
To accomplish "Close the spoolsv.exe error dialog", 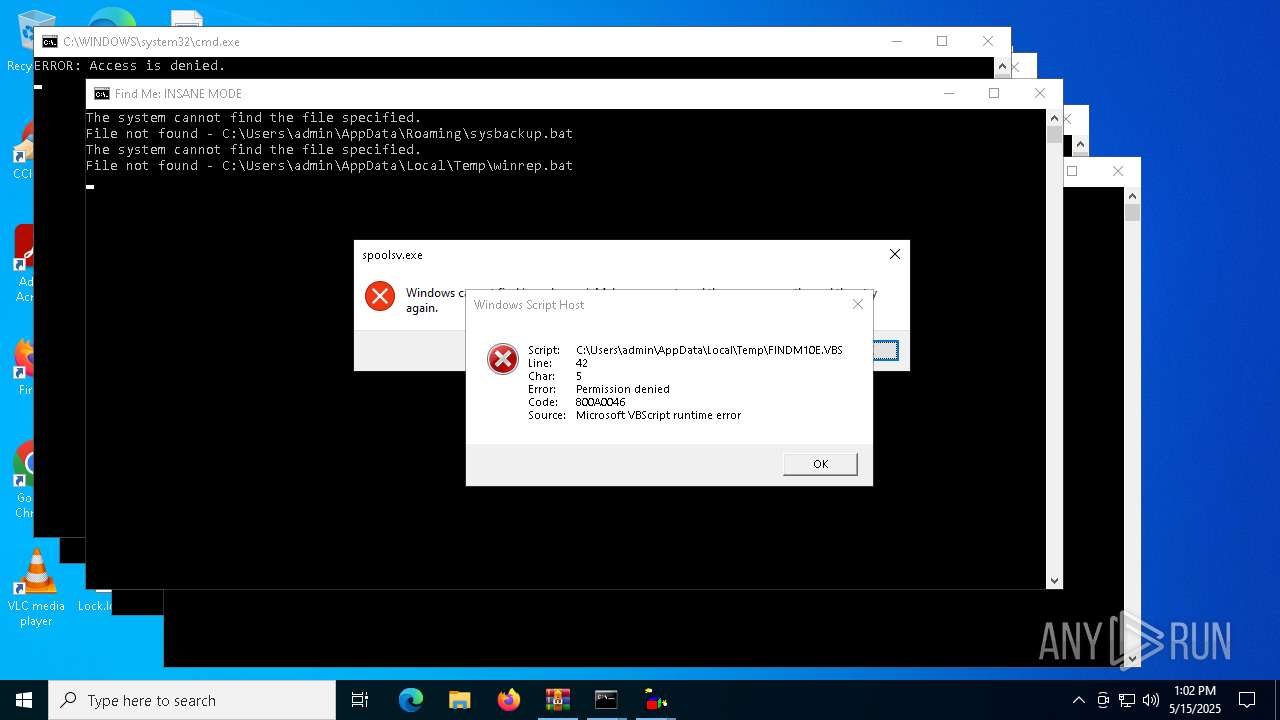I will coord(895,254).
